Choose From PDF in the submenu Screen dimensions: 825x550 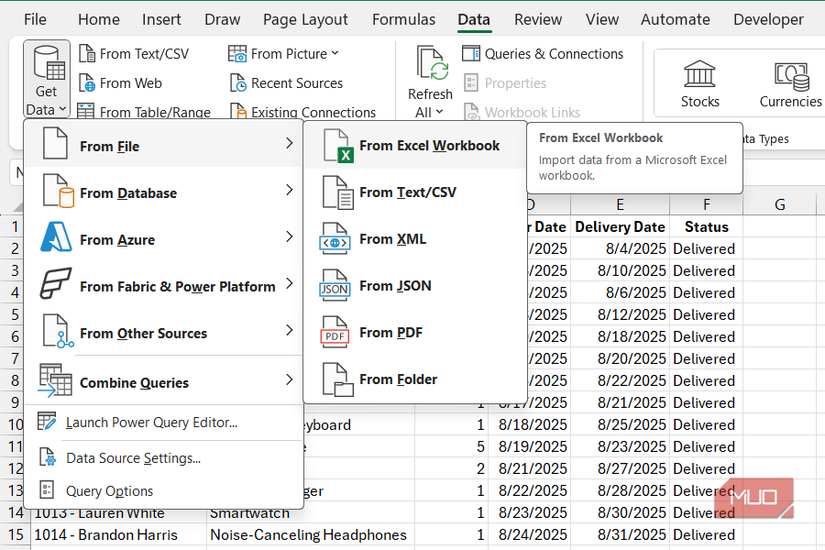(x=415, y=333)
